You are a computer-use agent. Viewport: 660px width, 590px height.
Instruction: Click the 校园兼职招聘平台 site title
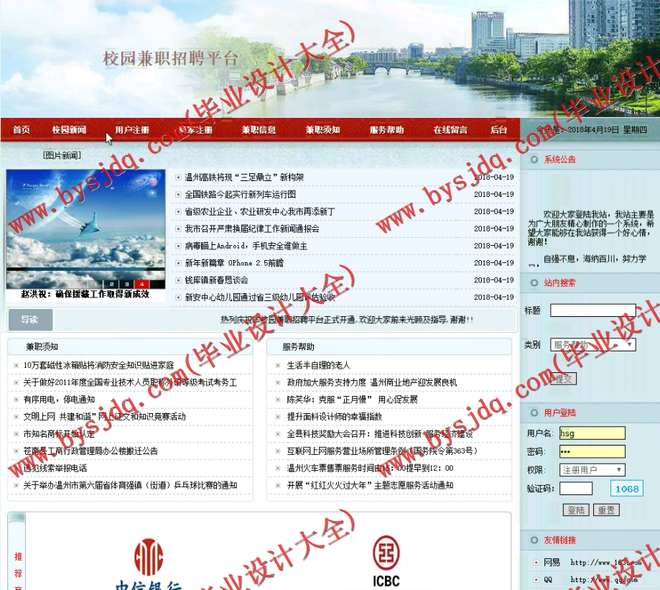[170, 58]
